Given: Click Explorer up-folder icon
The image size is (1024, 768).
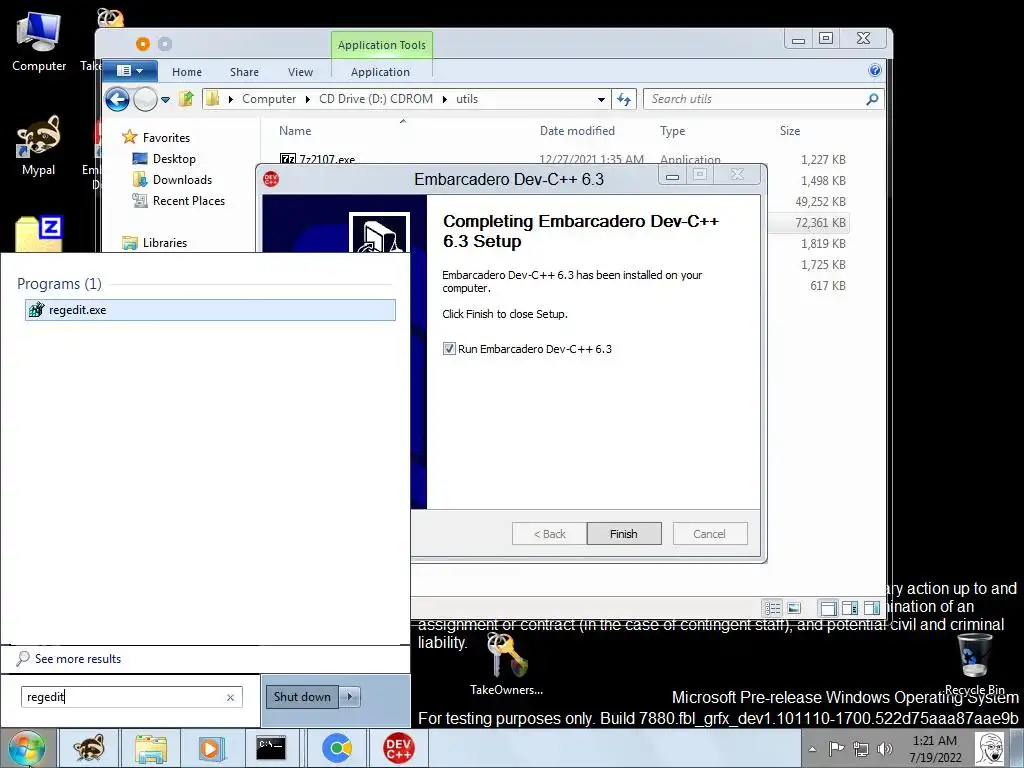Looking at the screenshot, I should point(187,99).
